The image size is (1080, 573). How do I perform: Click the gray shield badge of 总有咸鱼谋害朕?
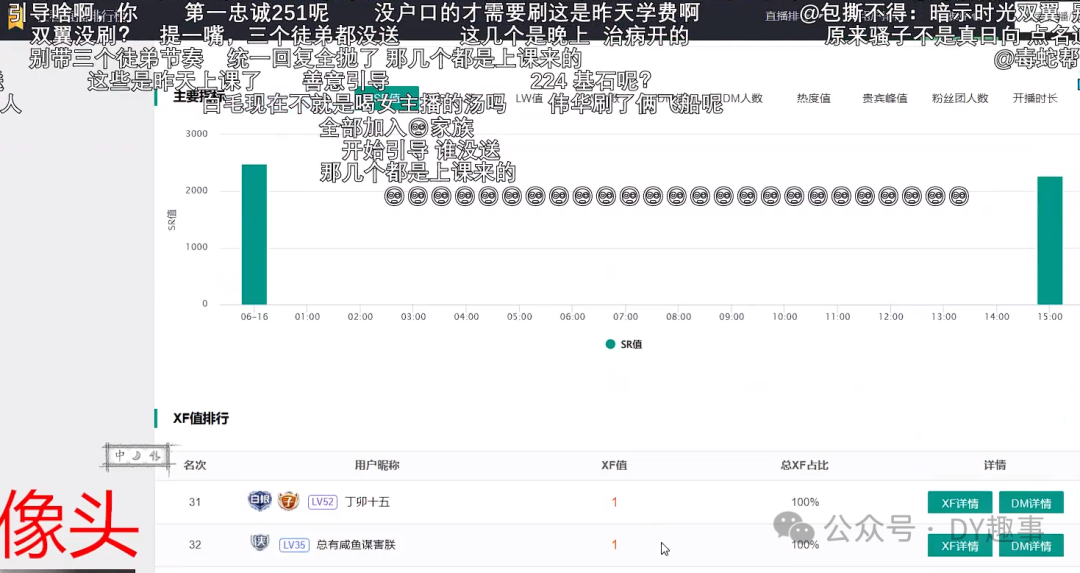pyautogui.click(x=260, y=543)
